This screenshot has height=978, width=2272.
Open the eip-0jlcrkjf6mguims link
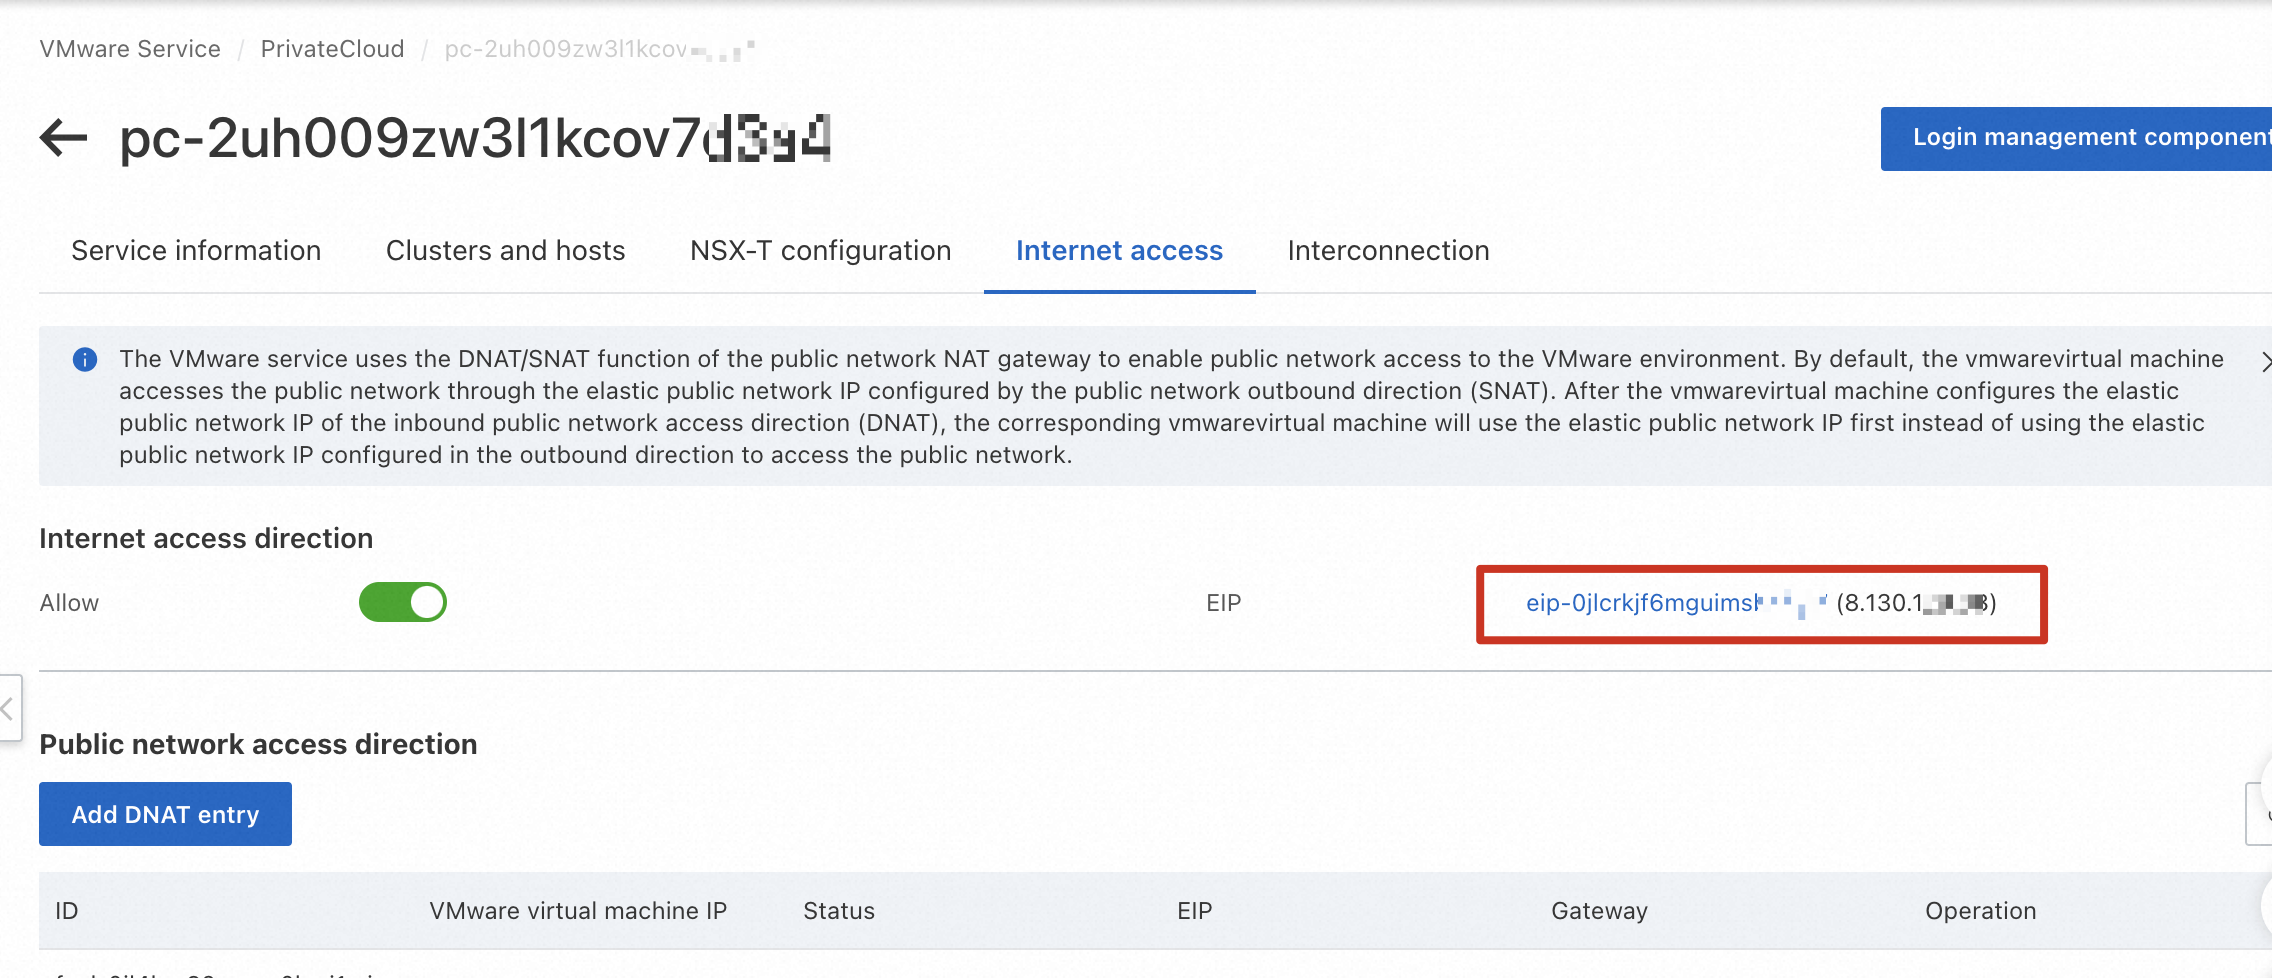[1643, 603]
